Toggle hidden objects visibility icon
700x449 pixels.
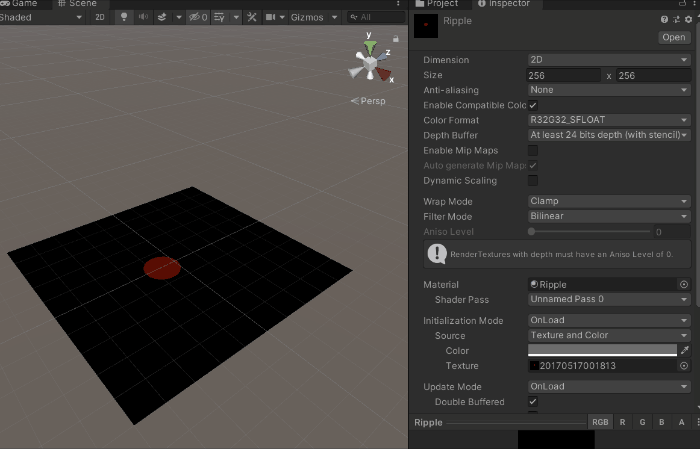tap(198, 17)
